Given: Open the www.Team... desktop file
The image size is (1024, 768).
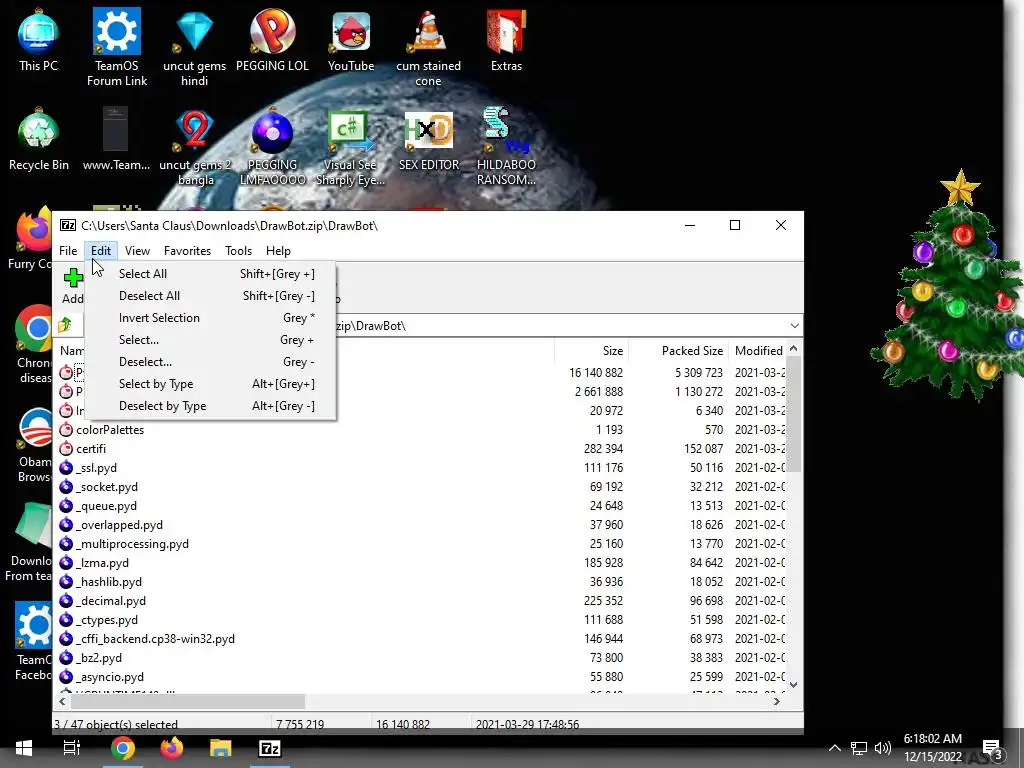Looking at the screenshot, I should (x=116, y=140).
